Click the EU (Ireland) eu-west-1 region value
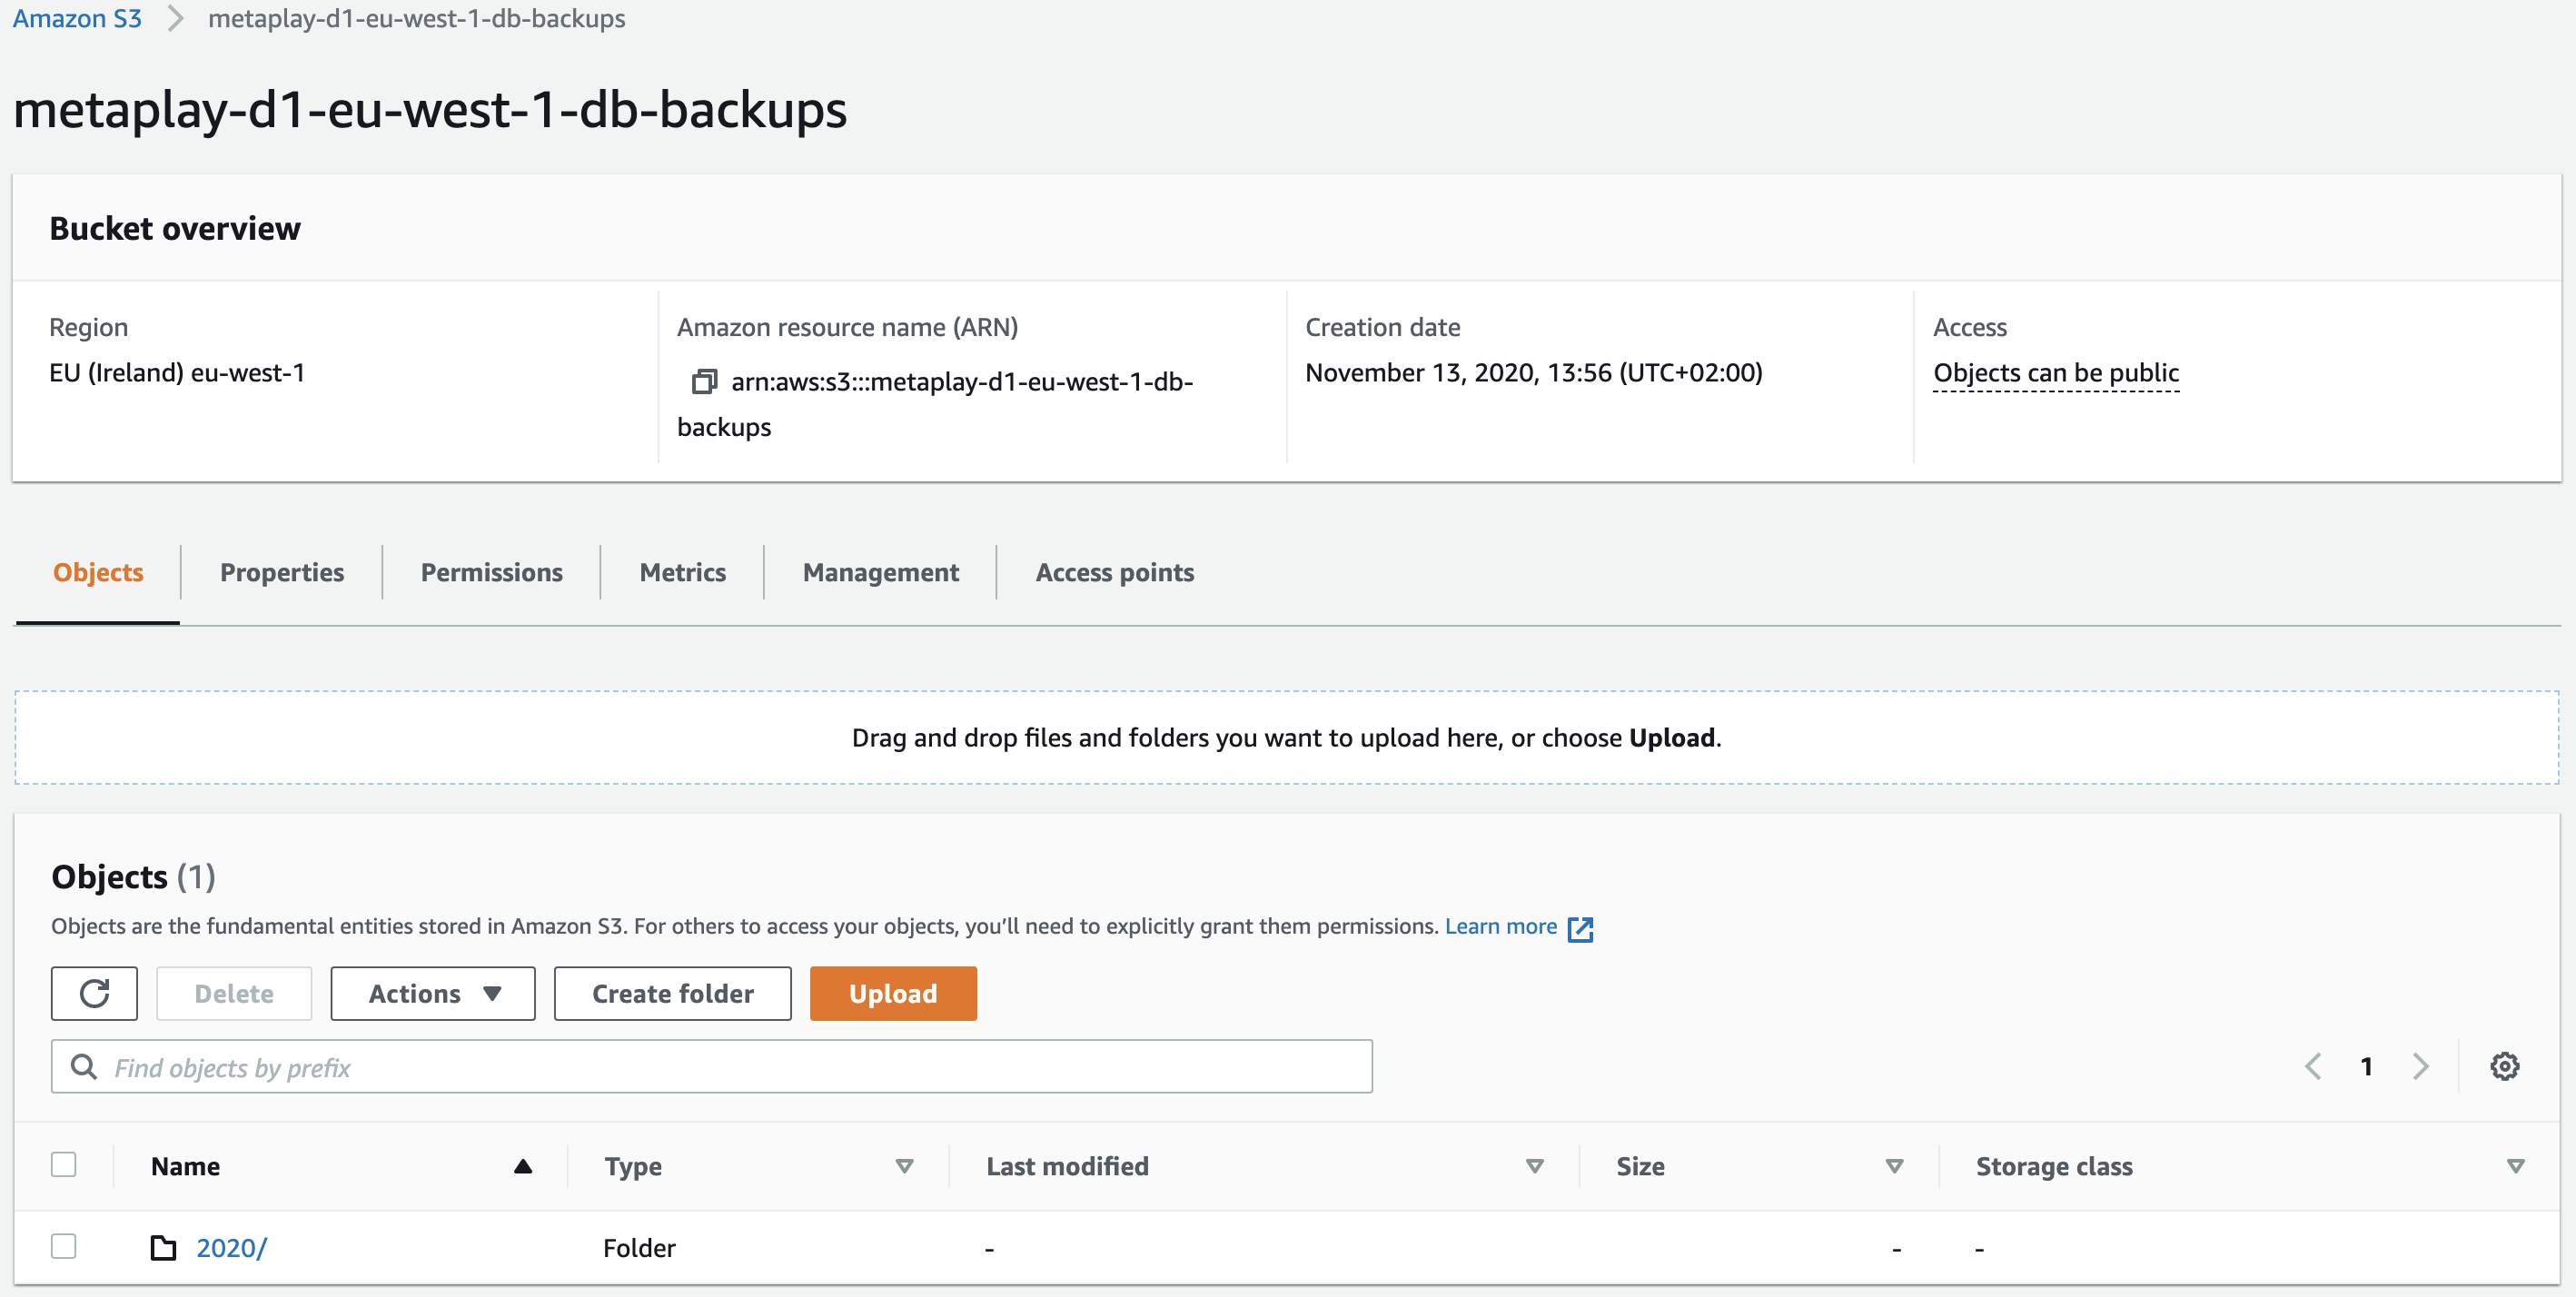 [177, 373]
